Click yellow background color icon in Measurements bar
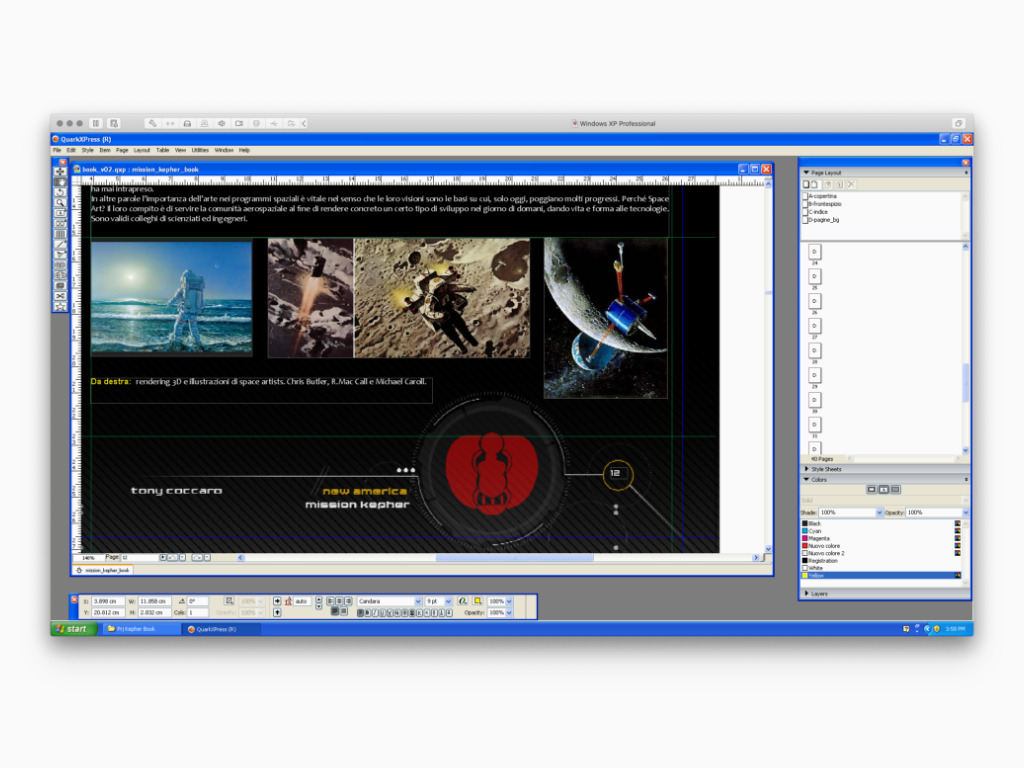The image size is (1024, 768). [x=477, y=601]
